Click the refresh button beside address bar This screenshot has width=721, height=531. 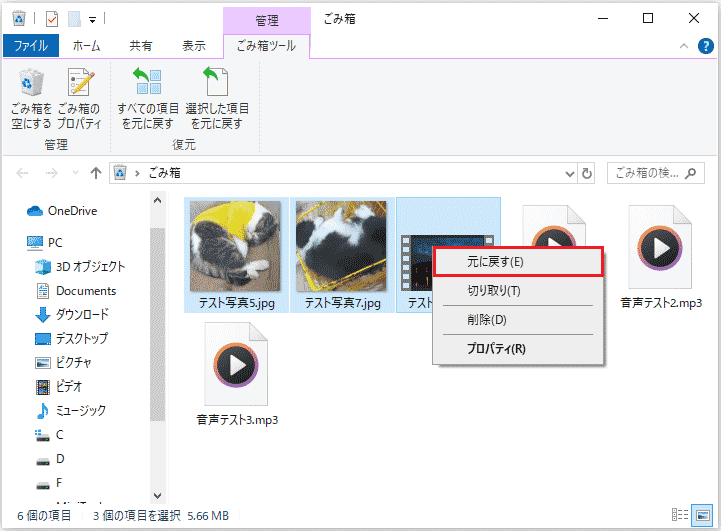[587, 172]
